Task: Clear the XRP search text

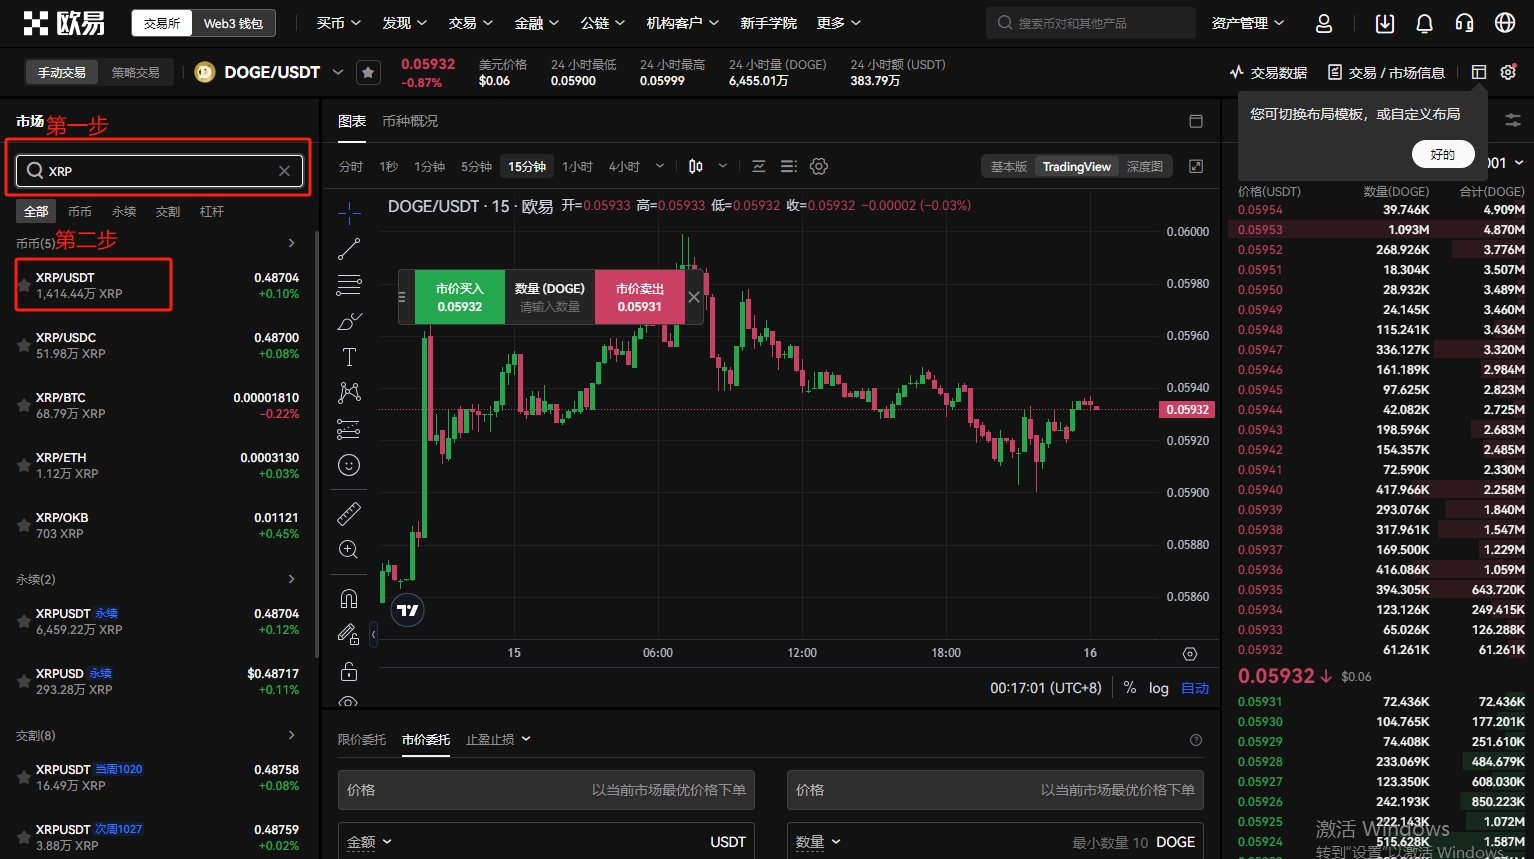Action: [284, 171]
